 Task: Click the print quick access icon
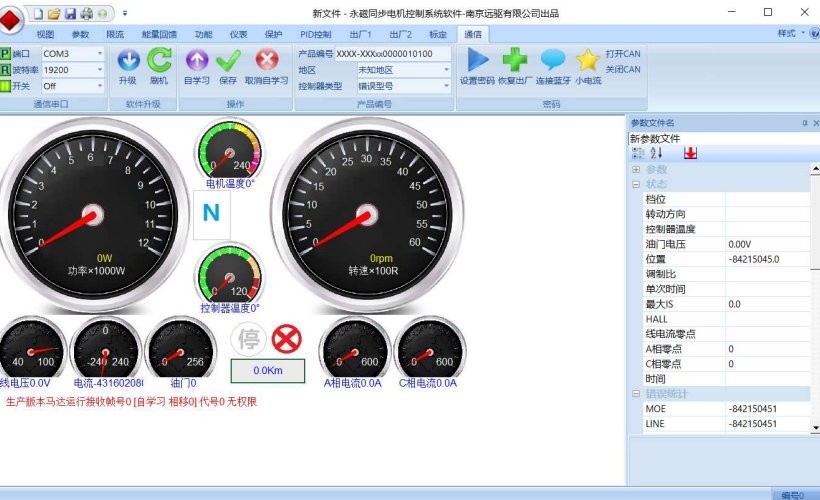click(x=87, y=14)
